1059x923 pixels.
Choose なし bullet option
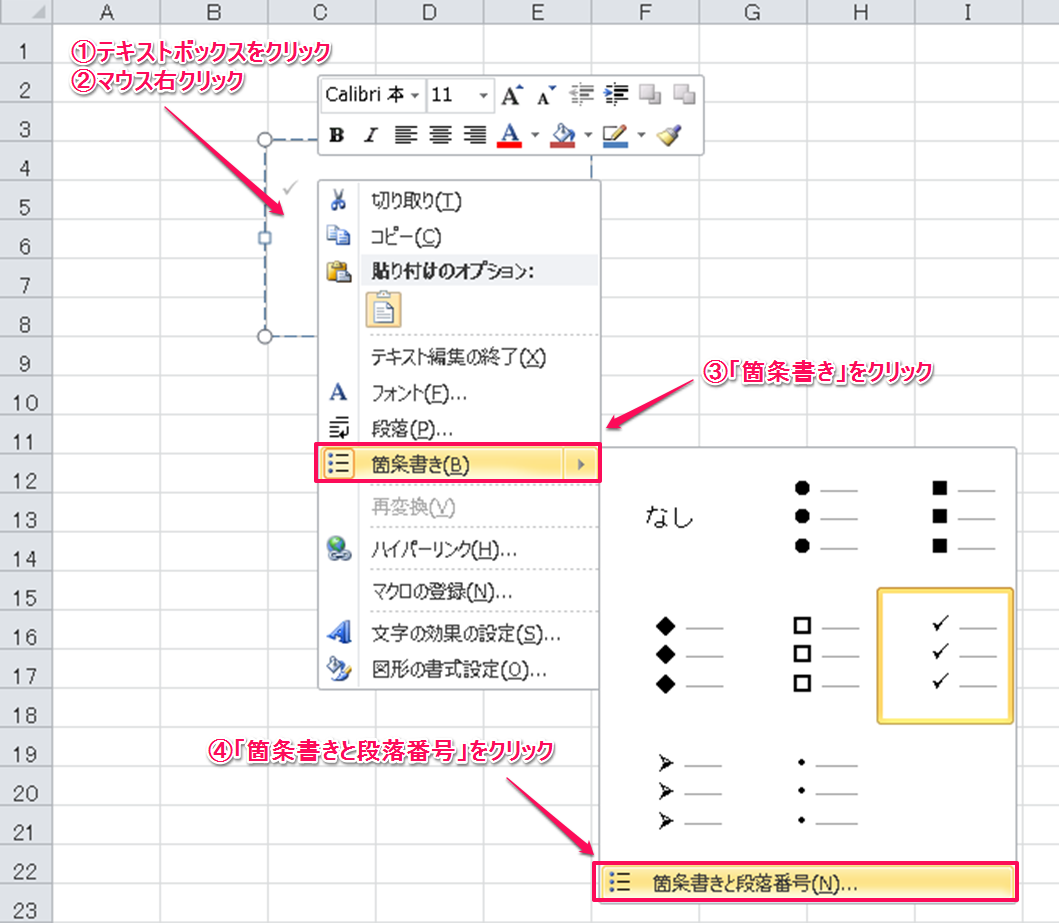[669, 517]
